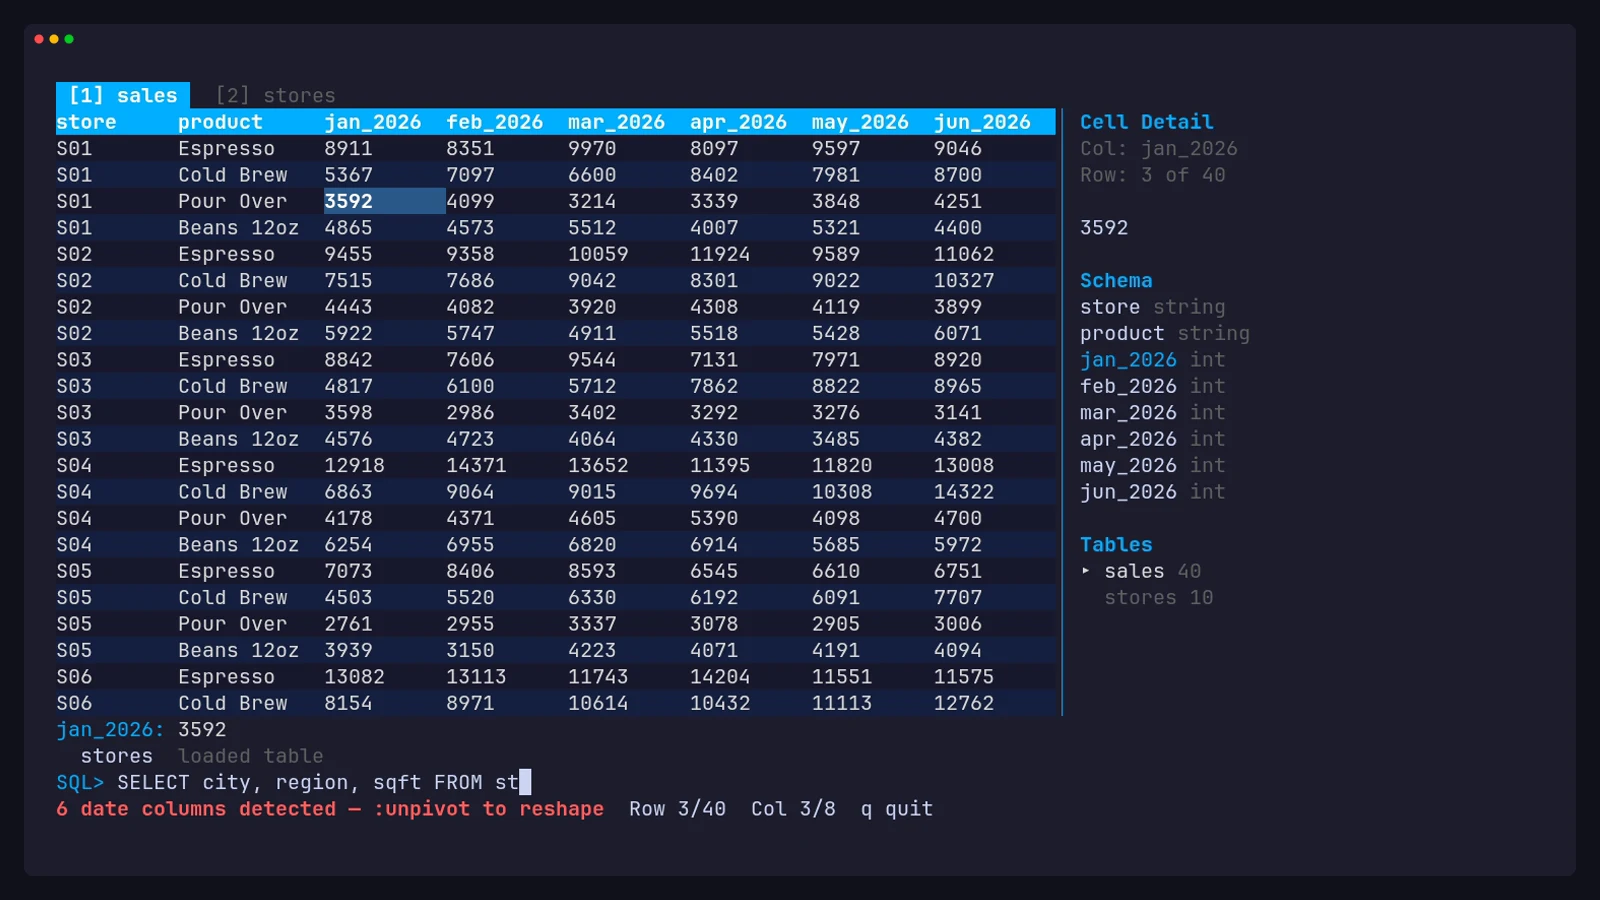Viewport: 1600px width, 900px height.
Task: Click product string schema entry
Action: (1165, 333)
